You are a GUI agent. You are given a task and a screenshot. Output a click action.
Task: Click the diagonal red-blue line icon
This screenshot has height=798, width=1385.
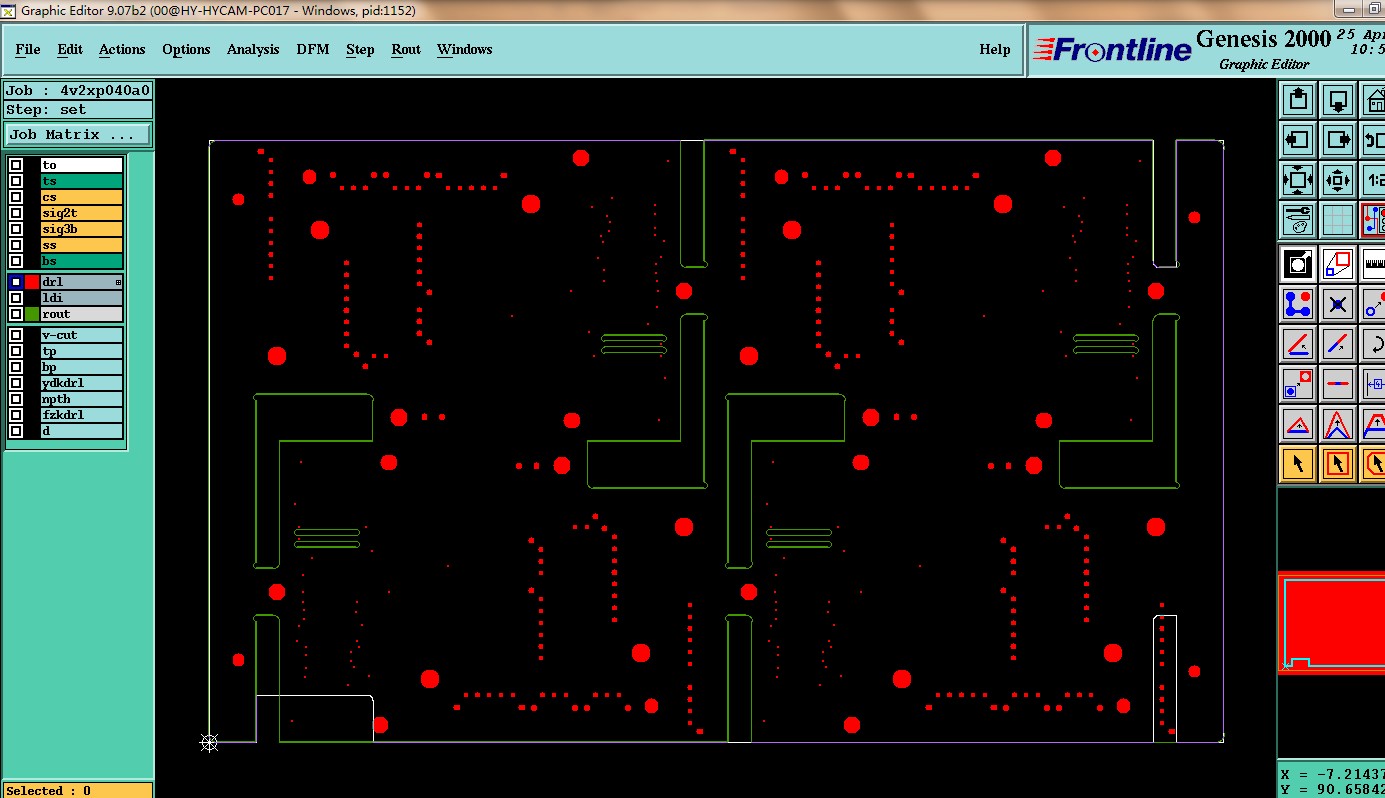point(1338,344)
